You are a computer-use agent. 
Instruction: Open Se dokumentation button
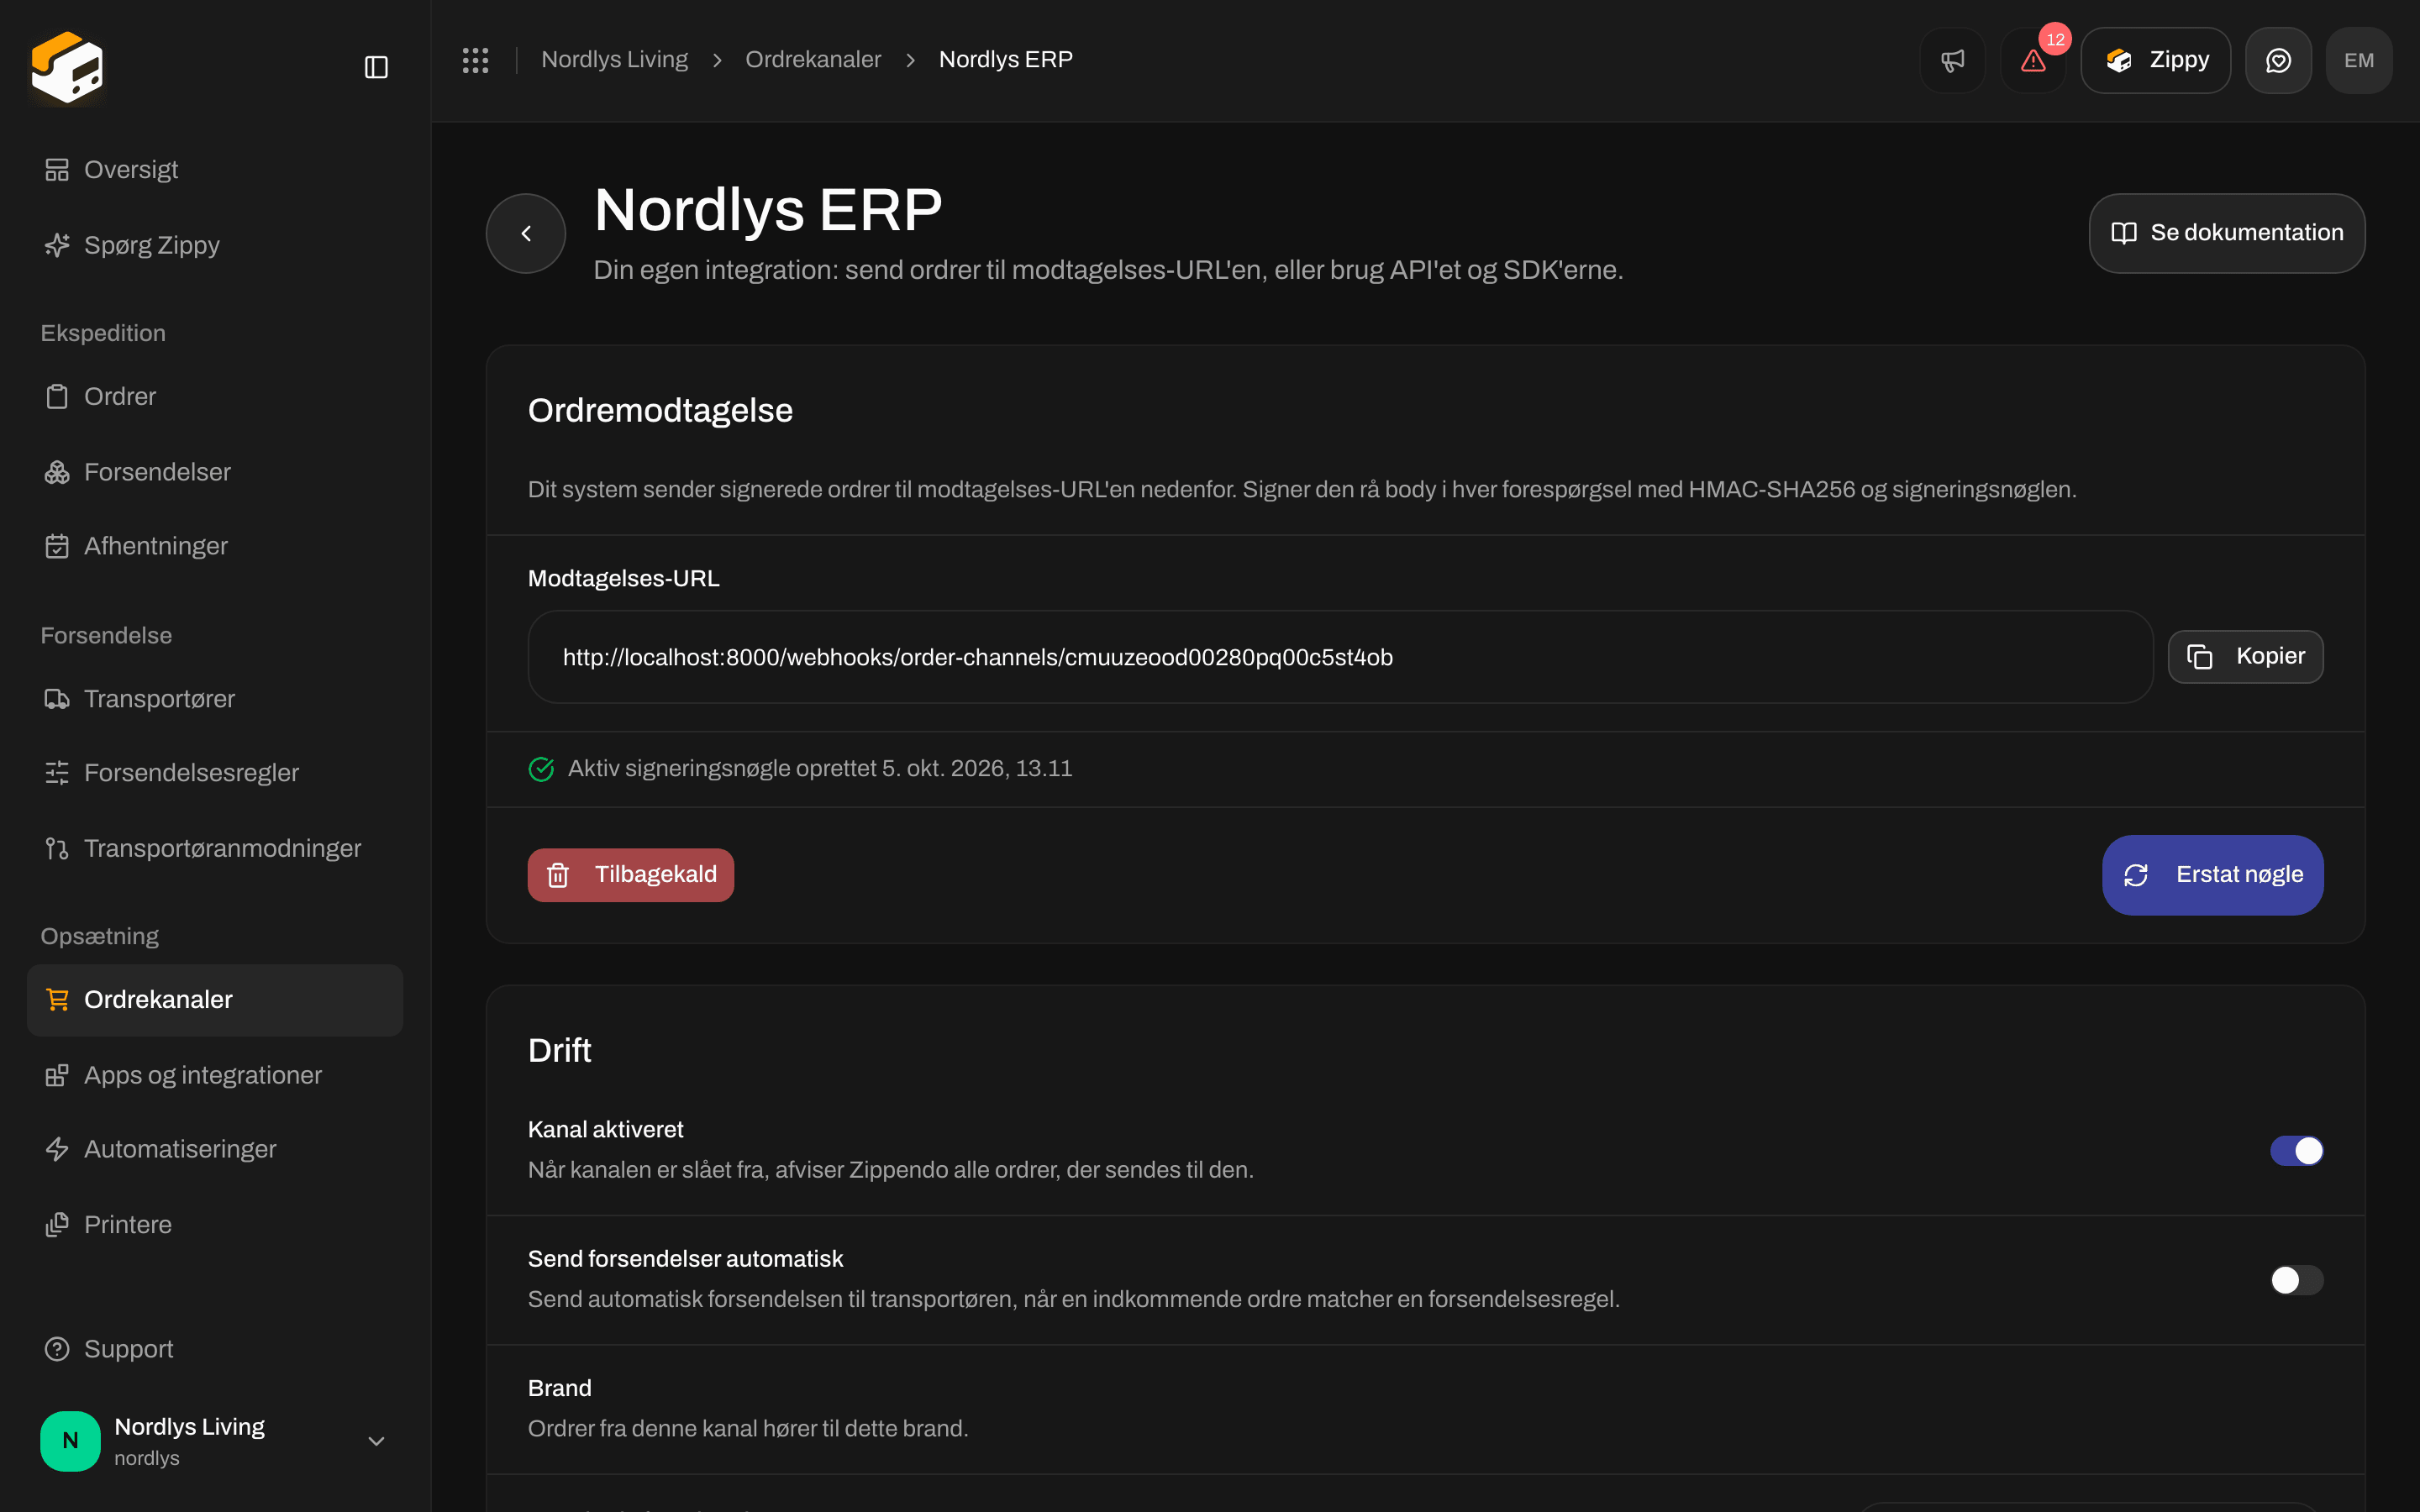(x=2227, y=233)
